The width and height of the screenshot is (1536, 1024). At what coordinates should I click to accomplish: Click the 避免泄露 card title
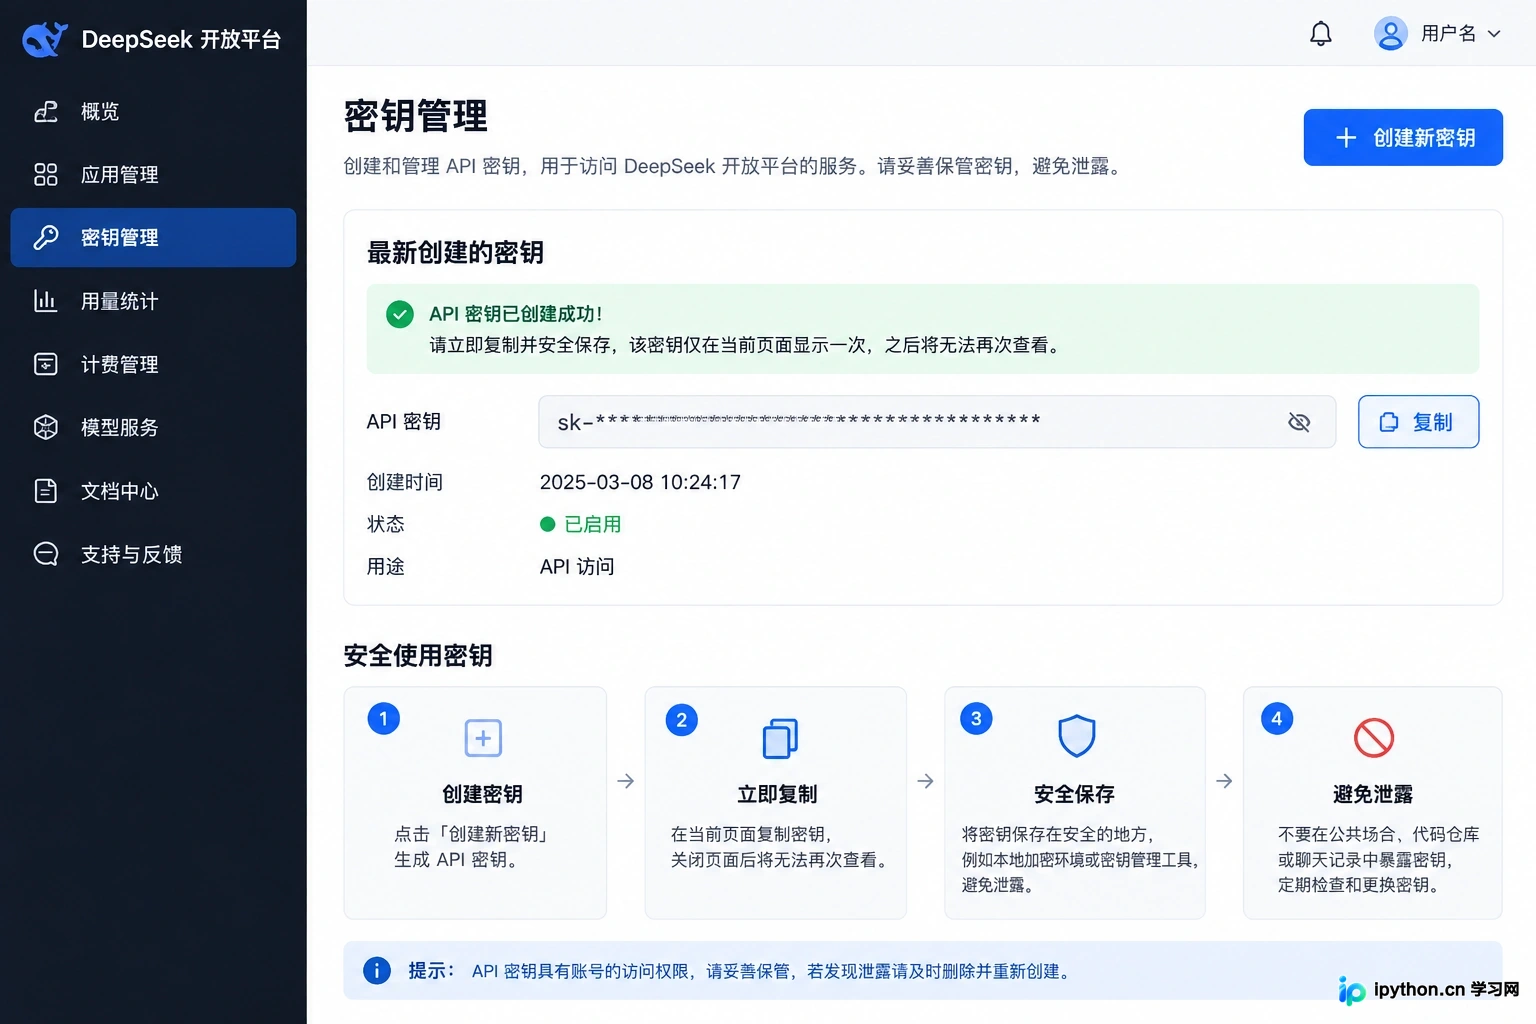[1373, 794]
